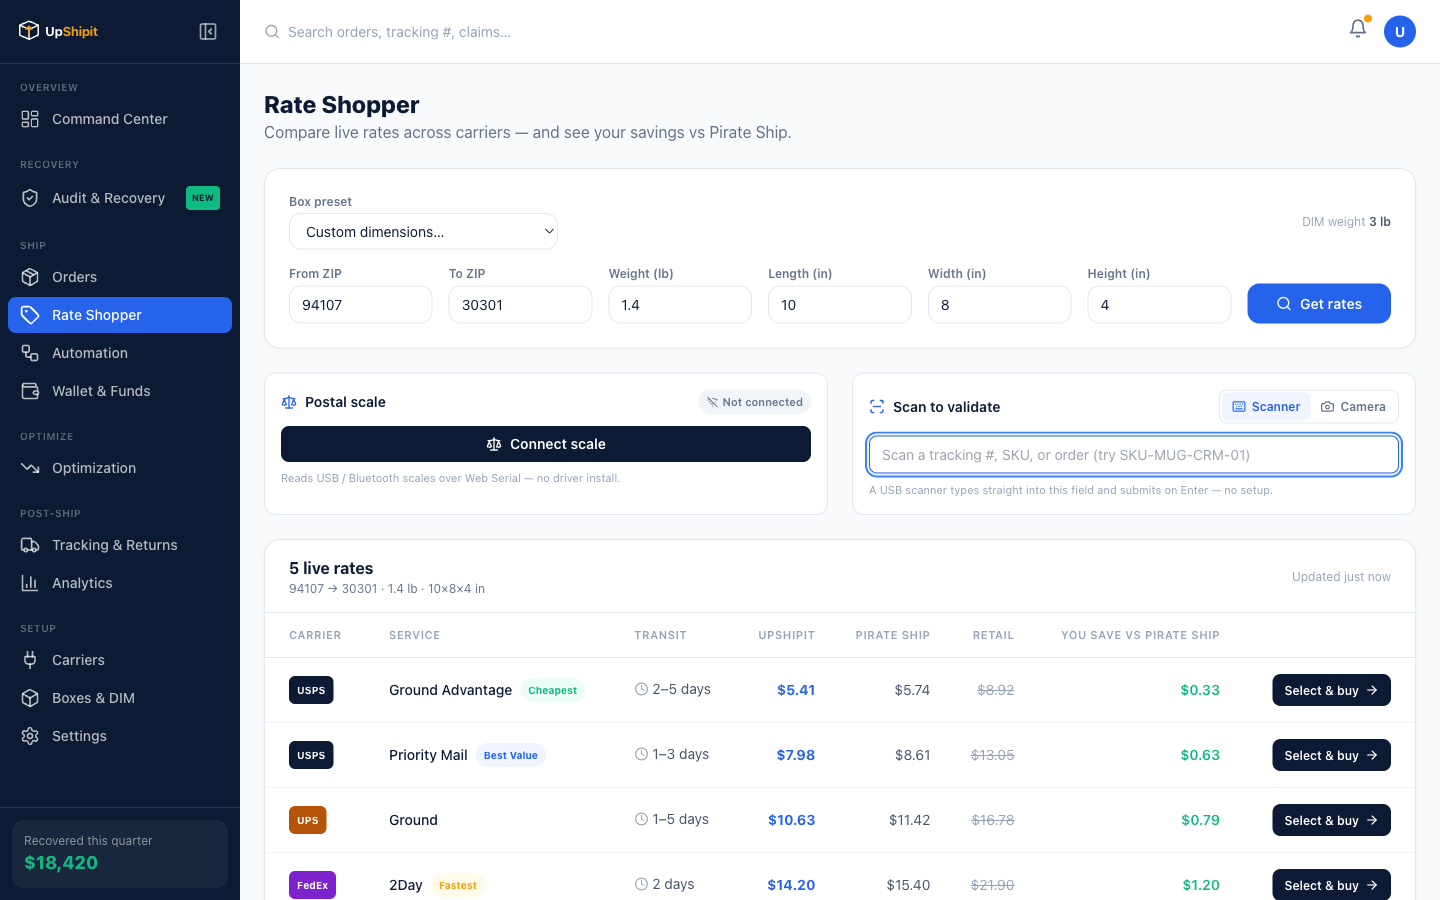Click the Get rates button
Image resolution: width=1440 pixels, height=900 pixels.
1319,304
